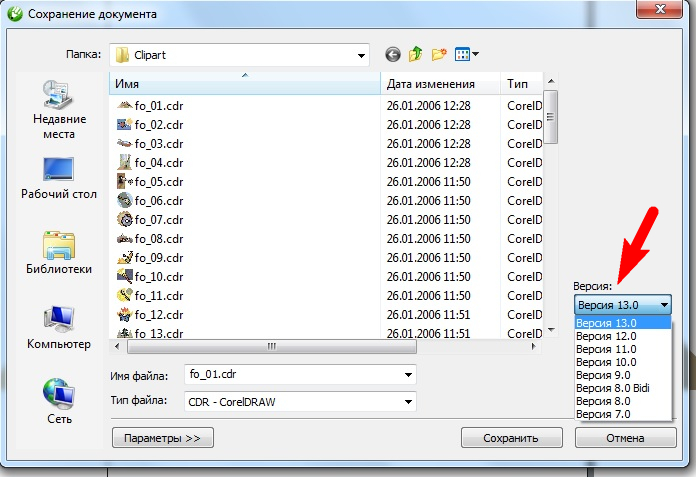
Task: Choose Версия 10.0 from the list
Action: click(x=623, y=362)
